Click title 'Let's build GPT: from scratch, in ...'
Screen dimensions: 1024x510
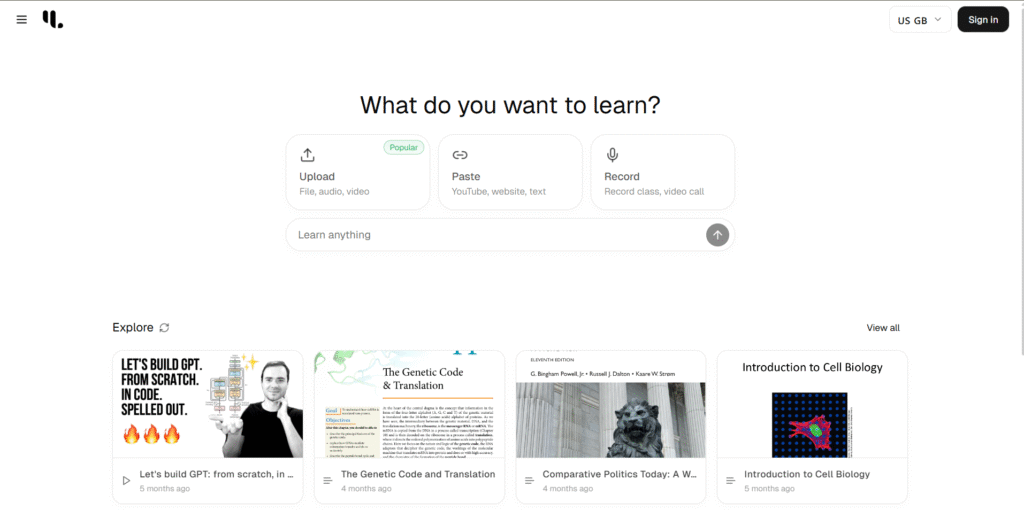click(x=216, y=475)
